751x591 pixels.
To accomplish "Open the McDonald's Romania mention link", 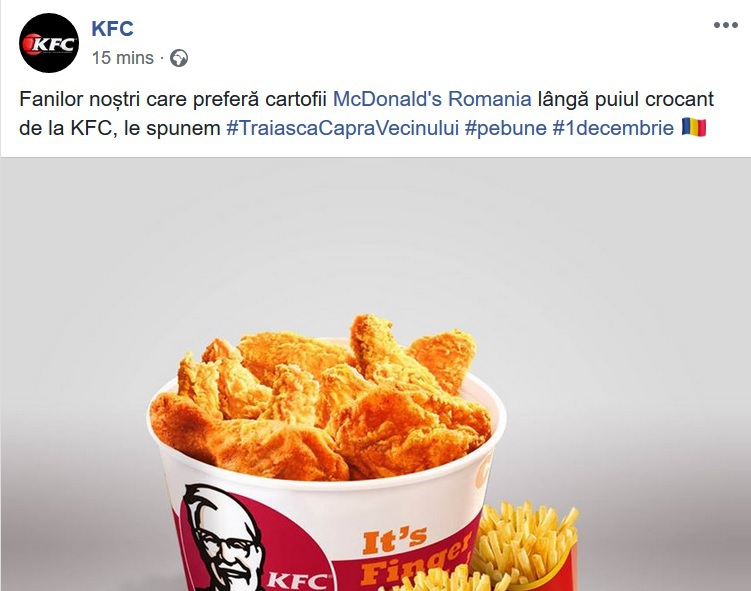I will 432,99.
